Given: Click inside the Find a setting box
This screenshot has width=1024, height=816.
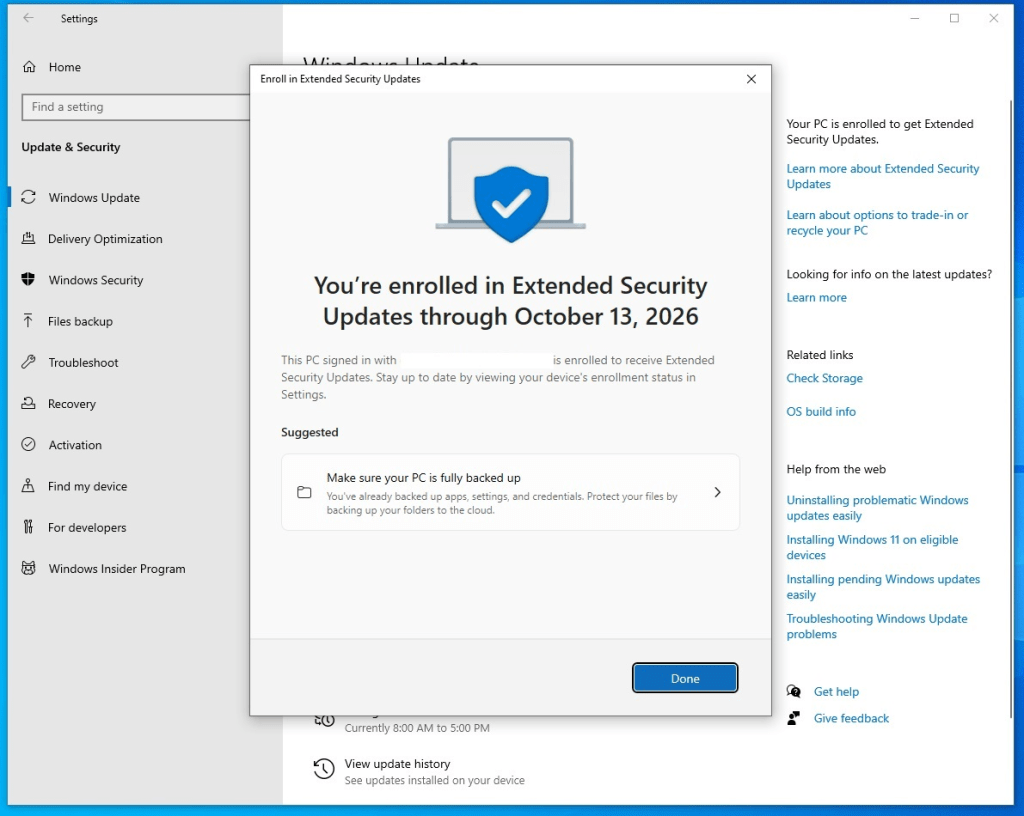Looking at the screenshot, I should point(135,107).
